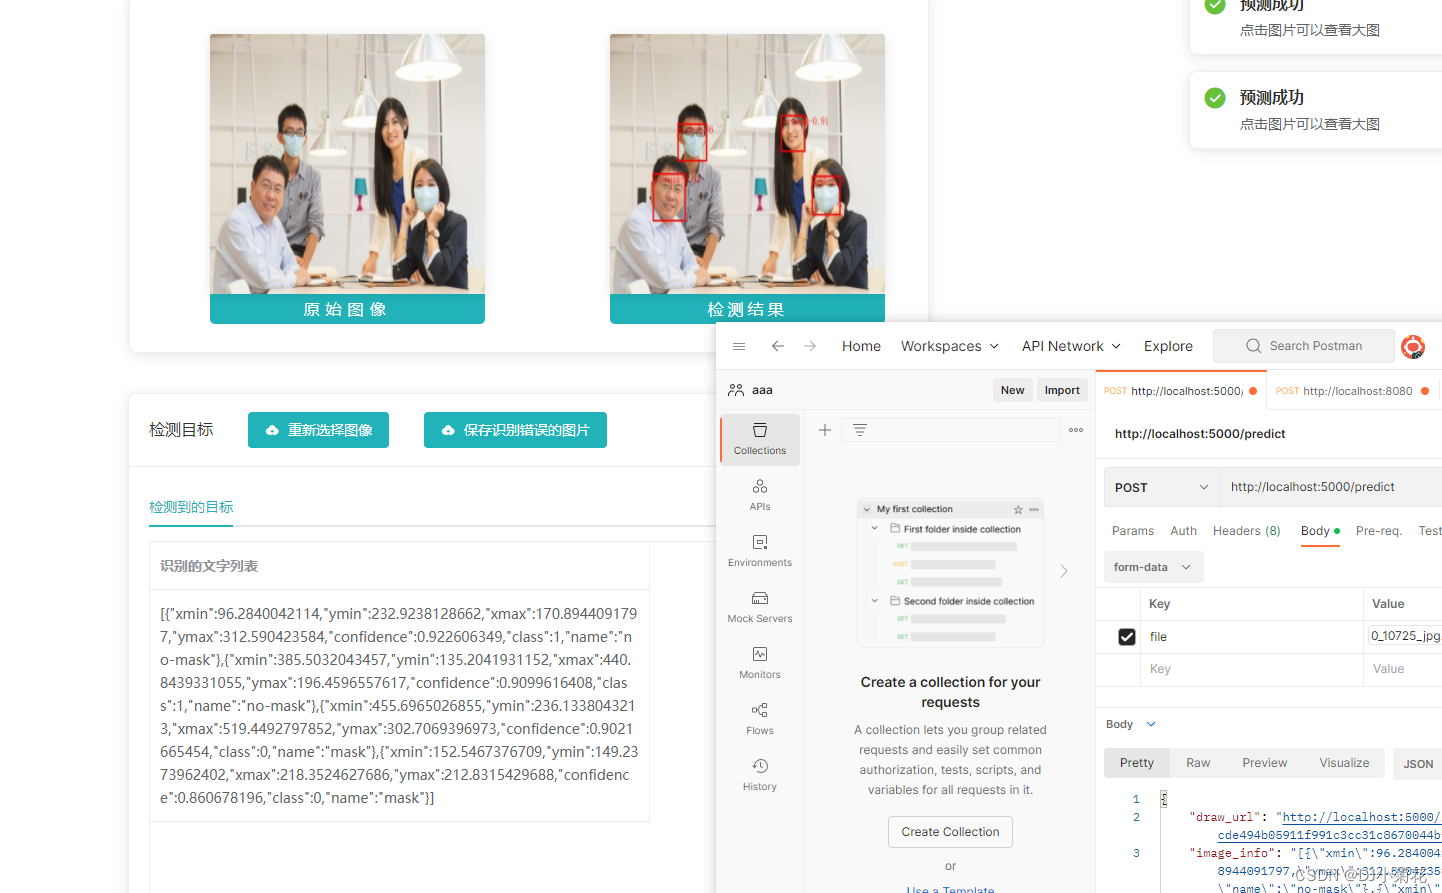This screenshot has height=893, width=1442.
Task: Open History in Postman sidebar
Action: pyautogui.click(x=760, y=775)
